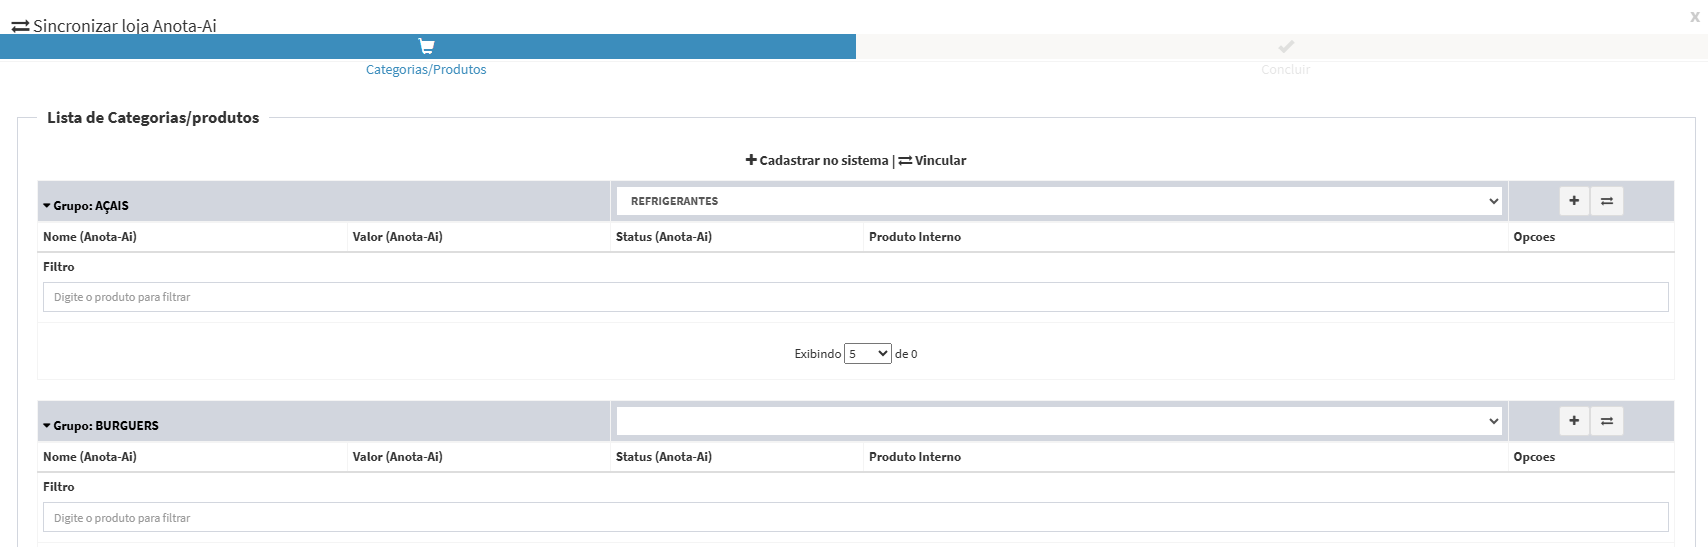Open the REFRIGERANTES category dropdown
Viewport: 1708px width, 547px height.
point(1060,201)
